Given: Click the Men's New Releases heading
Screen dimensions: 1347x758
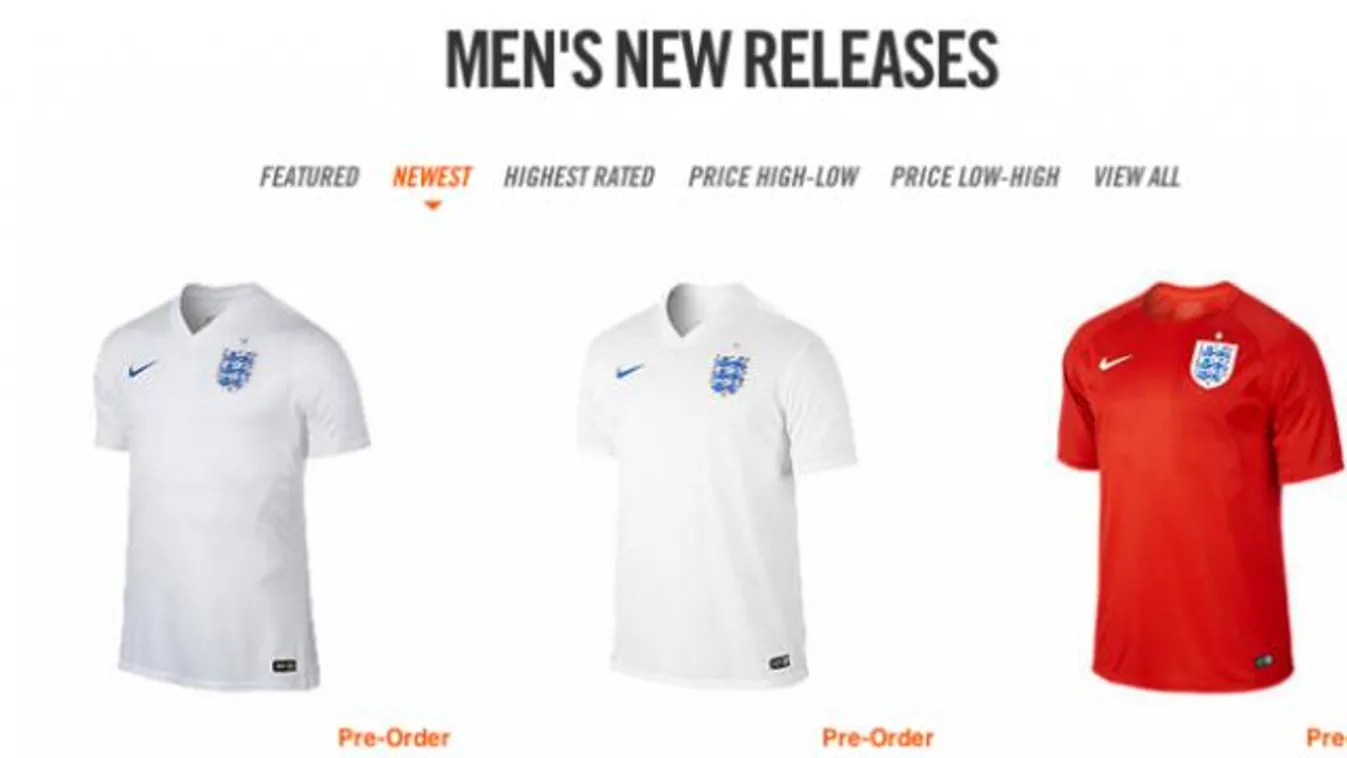Looking at the screenshot, I should click(721, 59).
